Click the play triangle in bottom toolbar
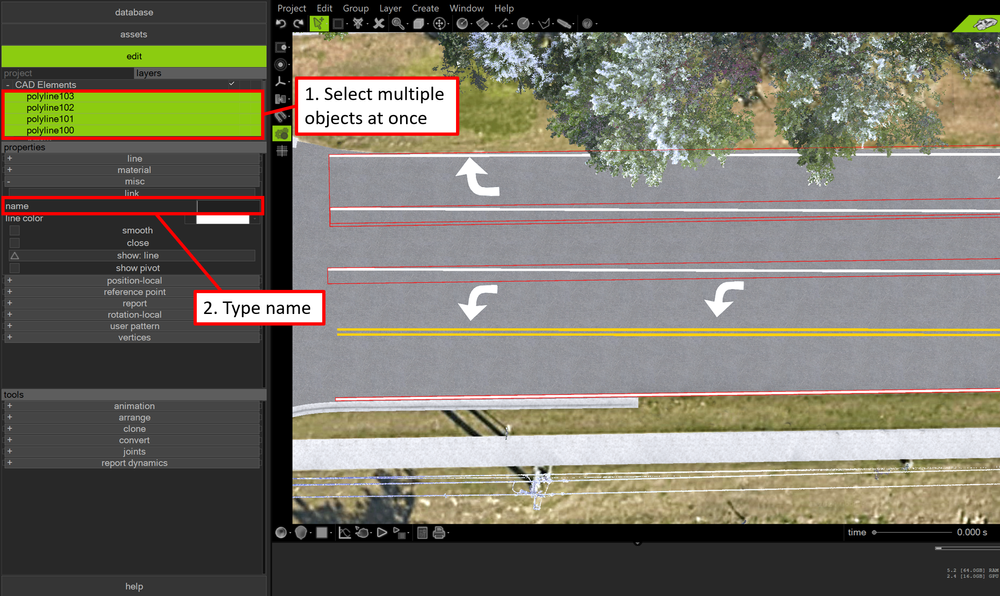This screenshot has height=596, width=1000. [381, 532]
